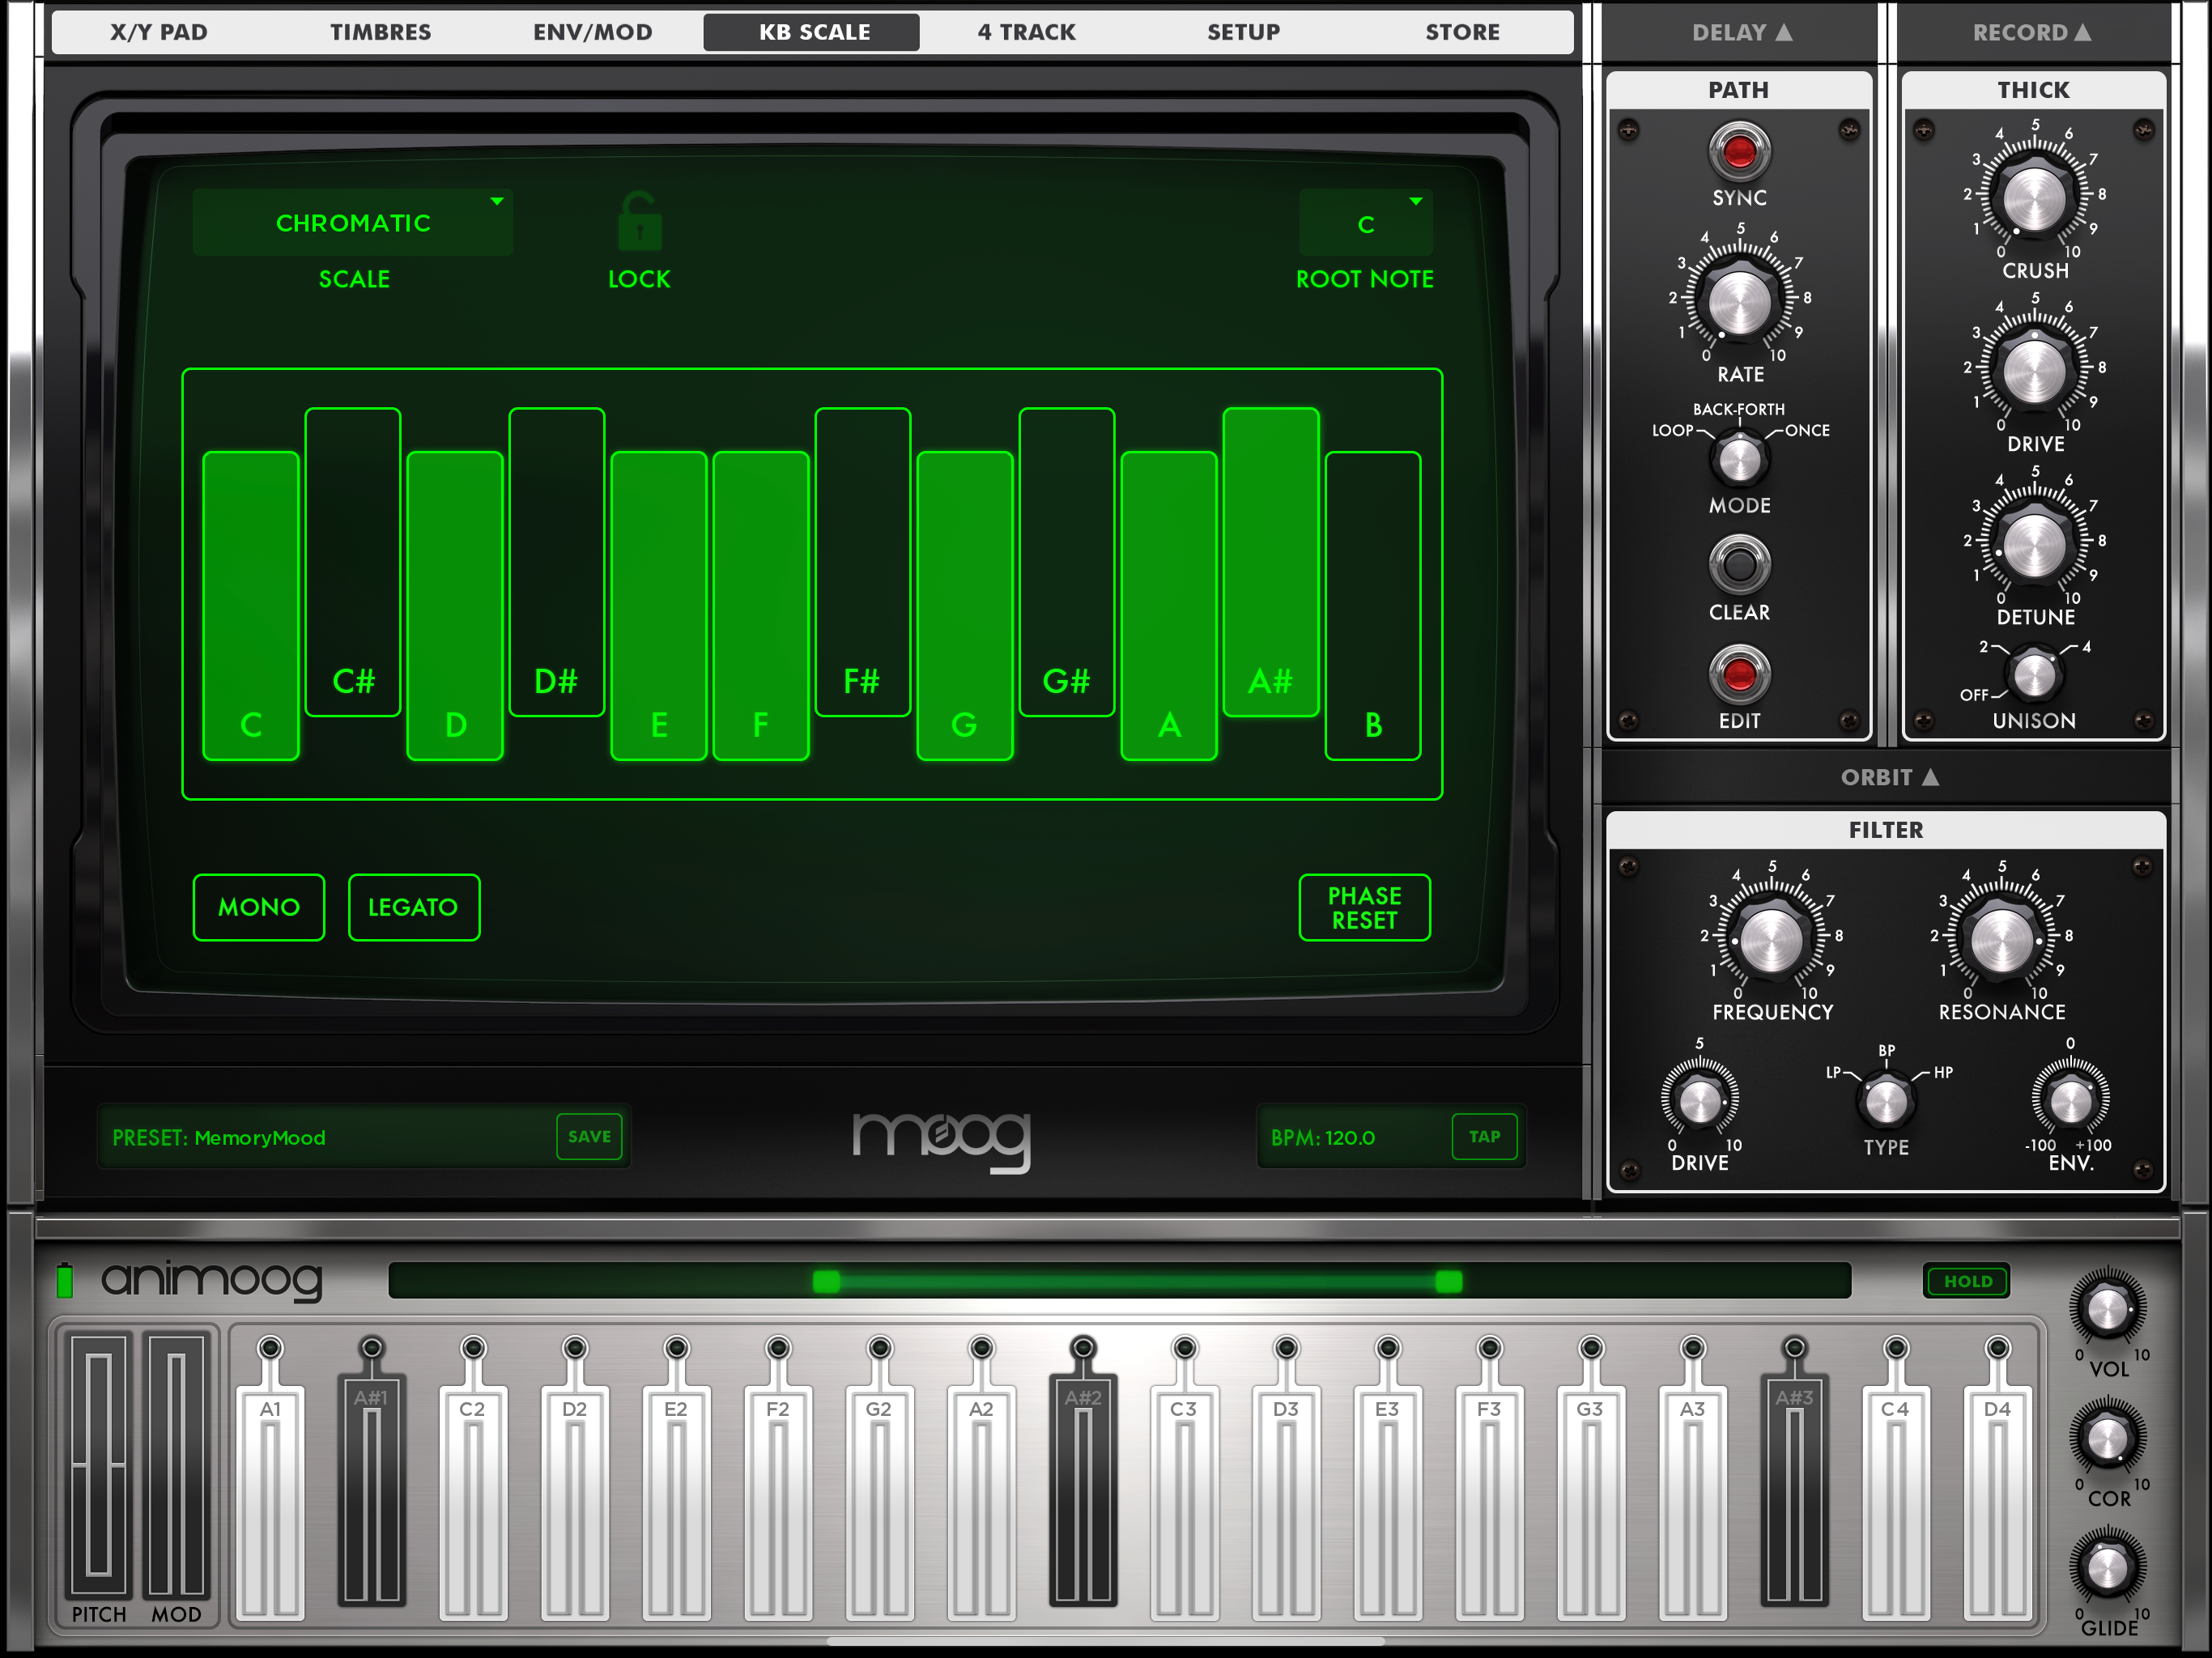Open the TIMBRES tab
This screenshot has height=1658, width=2212.
click(x=381, y=32)
